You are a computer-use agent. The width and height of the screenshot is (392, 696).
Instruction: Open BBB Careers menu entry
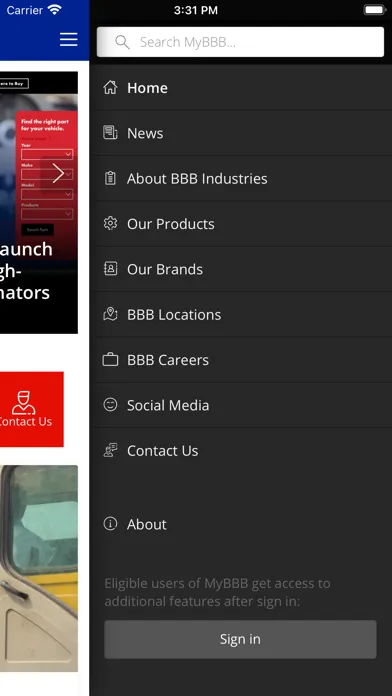coord(241,360)
